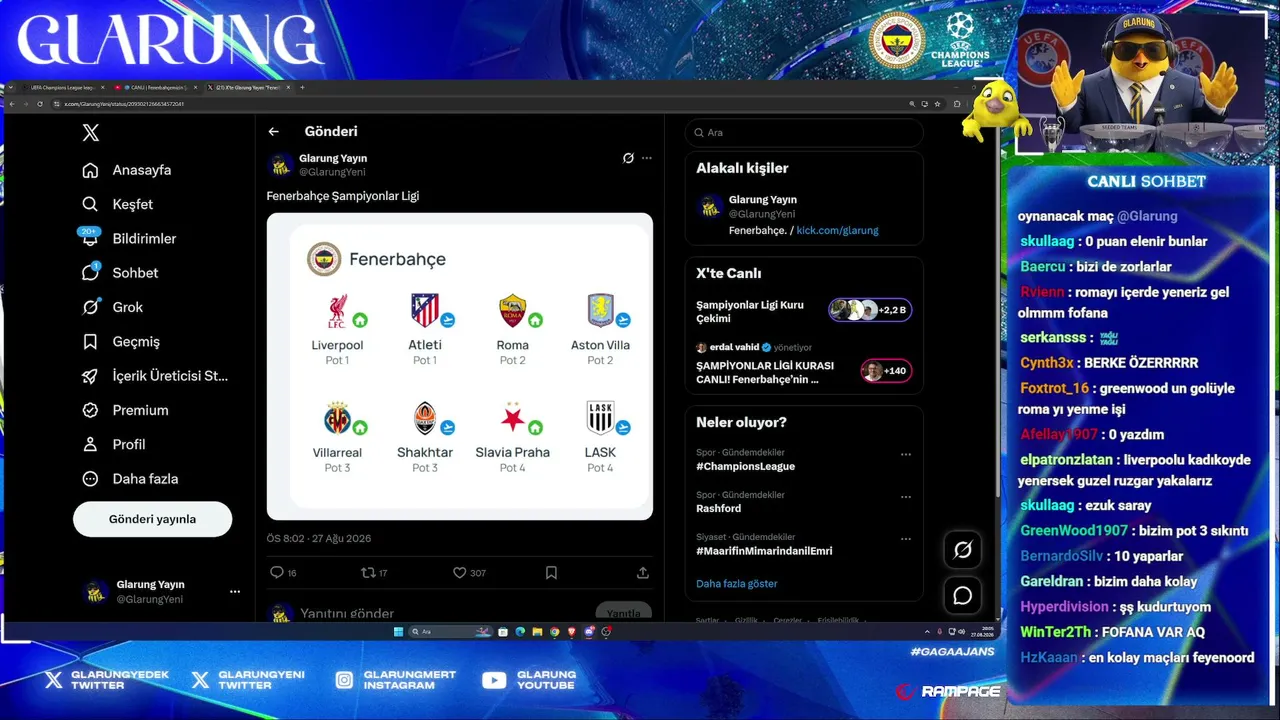
Task: Click floating chat bubble button
Action: (963, 596)
